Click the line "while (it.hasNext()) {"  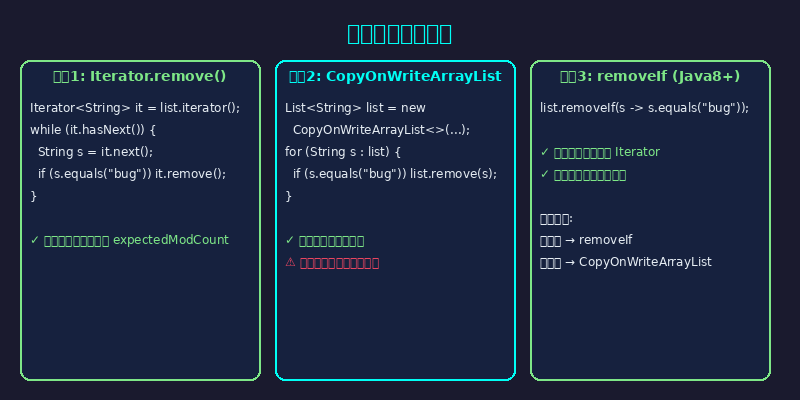pos(93,130)
